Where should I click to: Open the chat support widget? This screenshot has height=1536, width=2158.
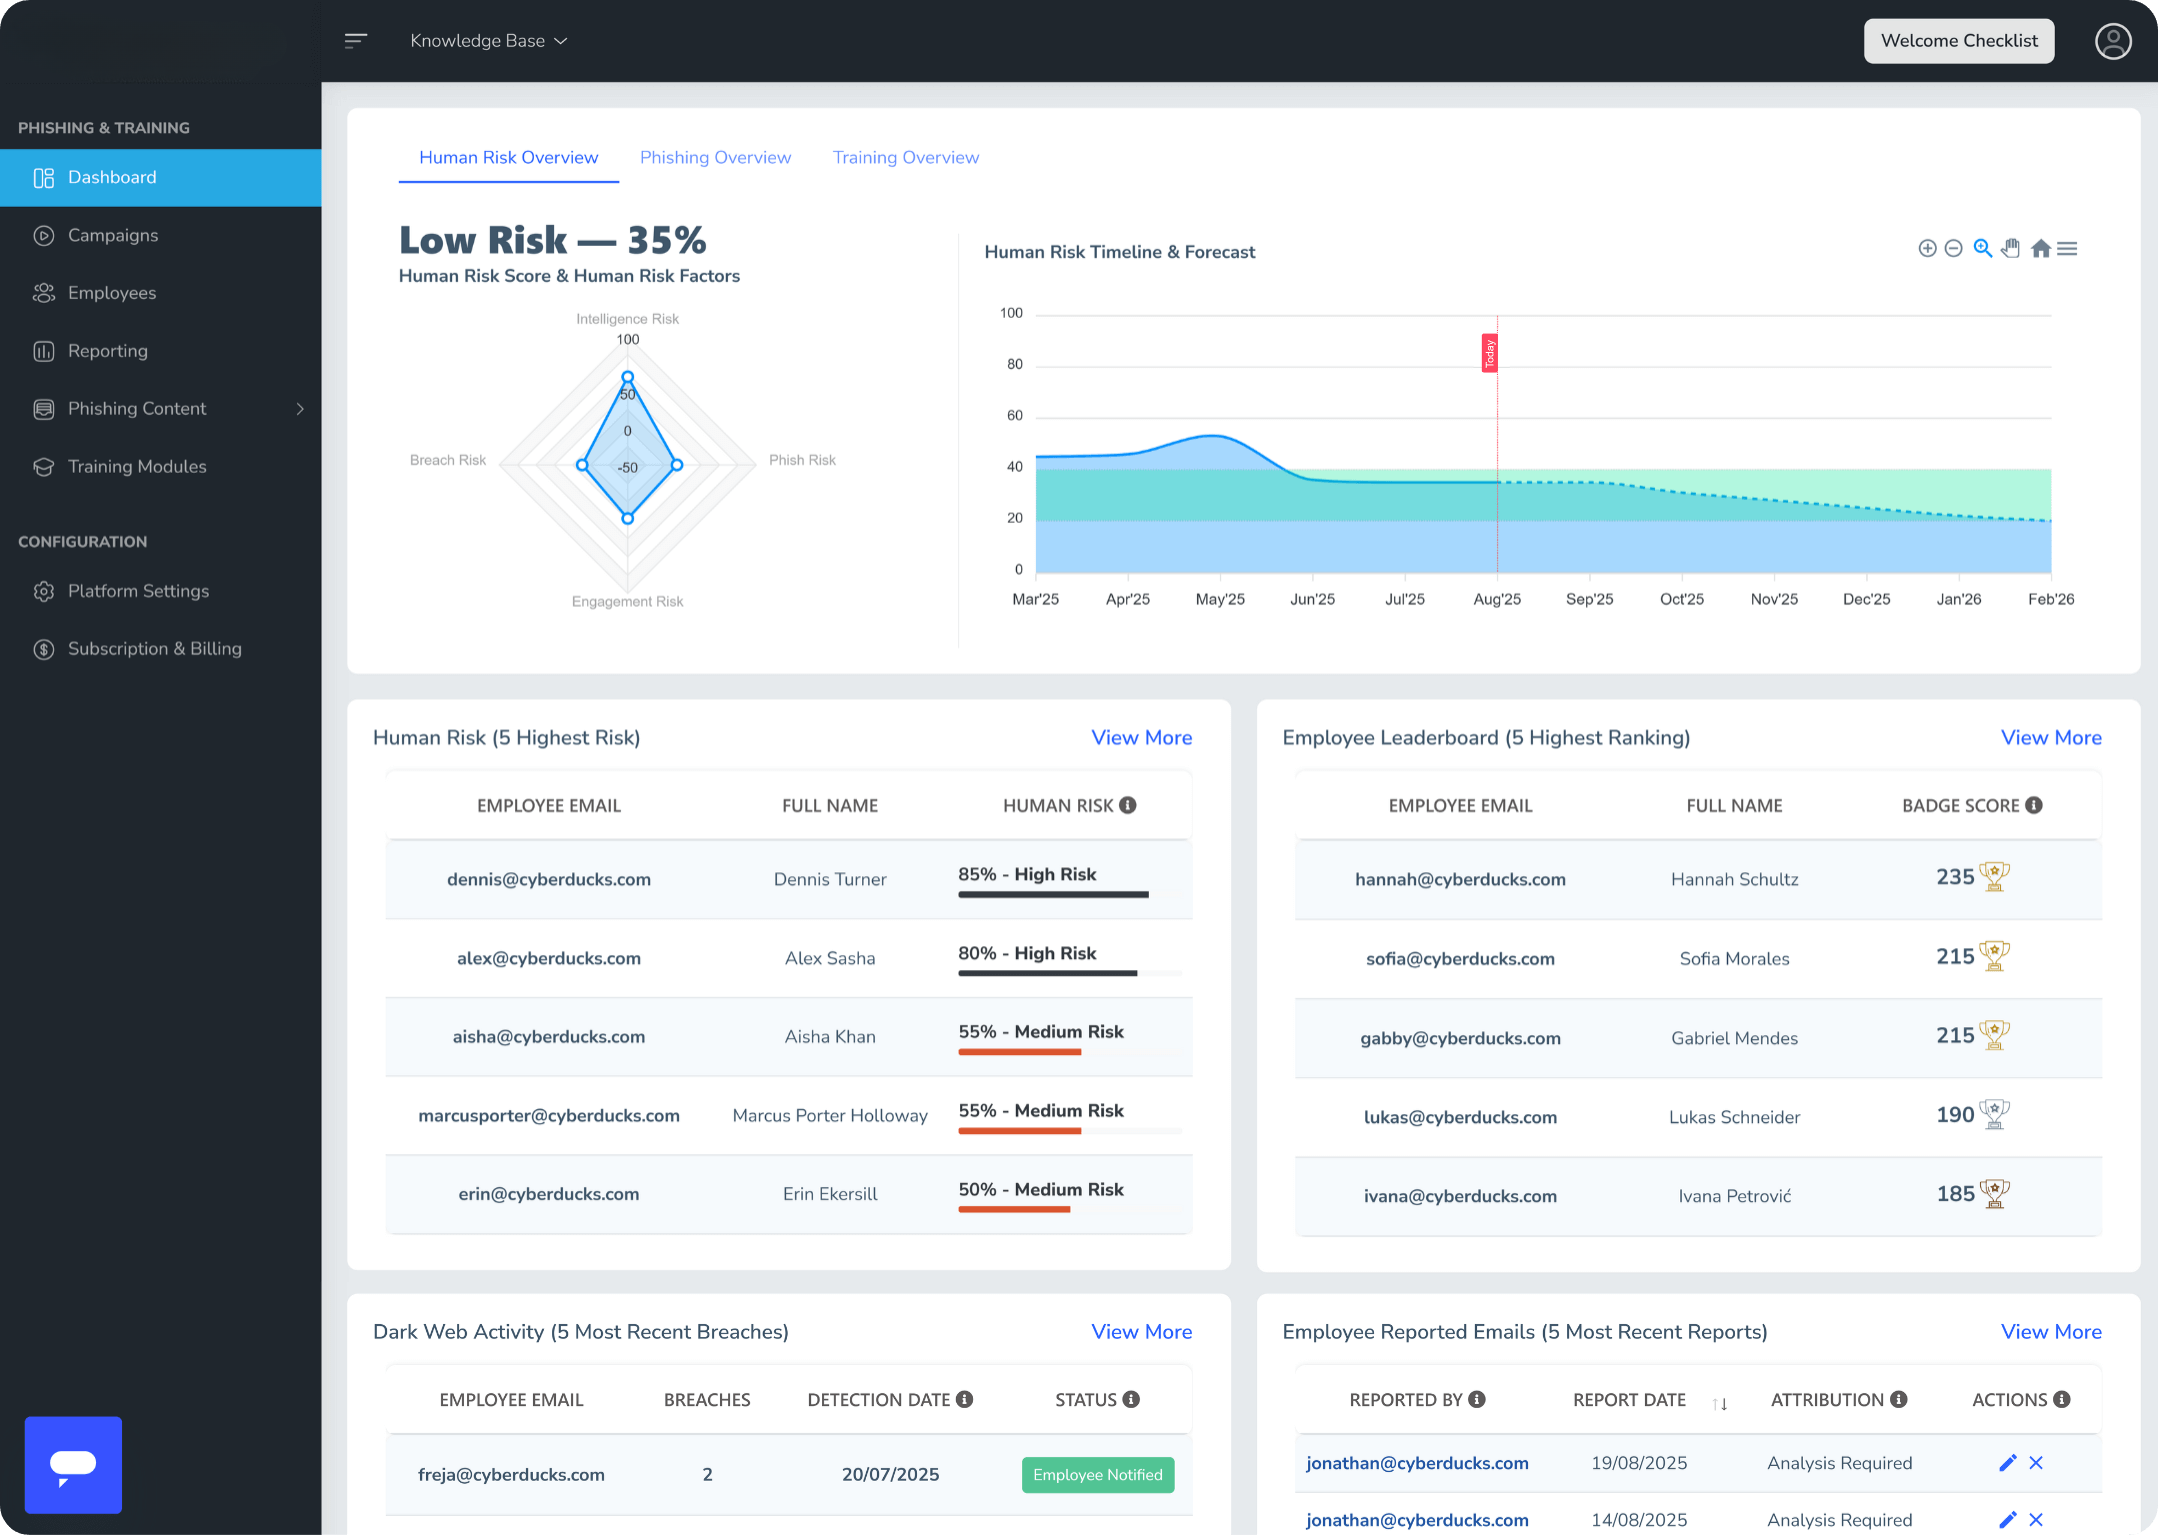[73, 1464]
